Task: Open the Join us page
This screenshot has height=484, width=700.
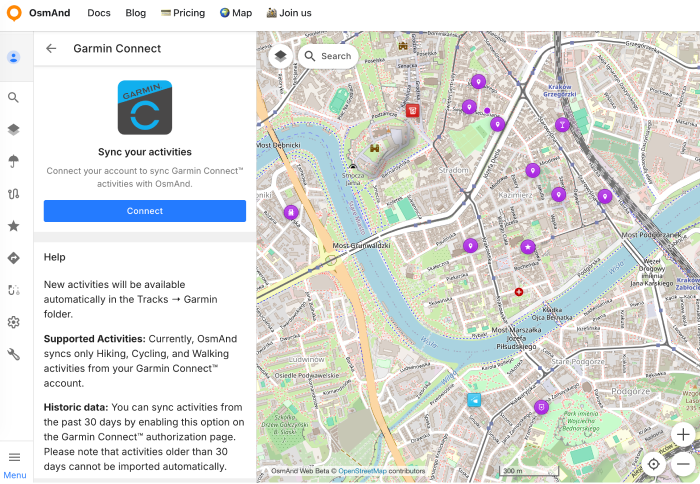Action: click(x=289, y=13)
